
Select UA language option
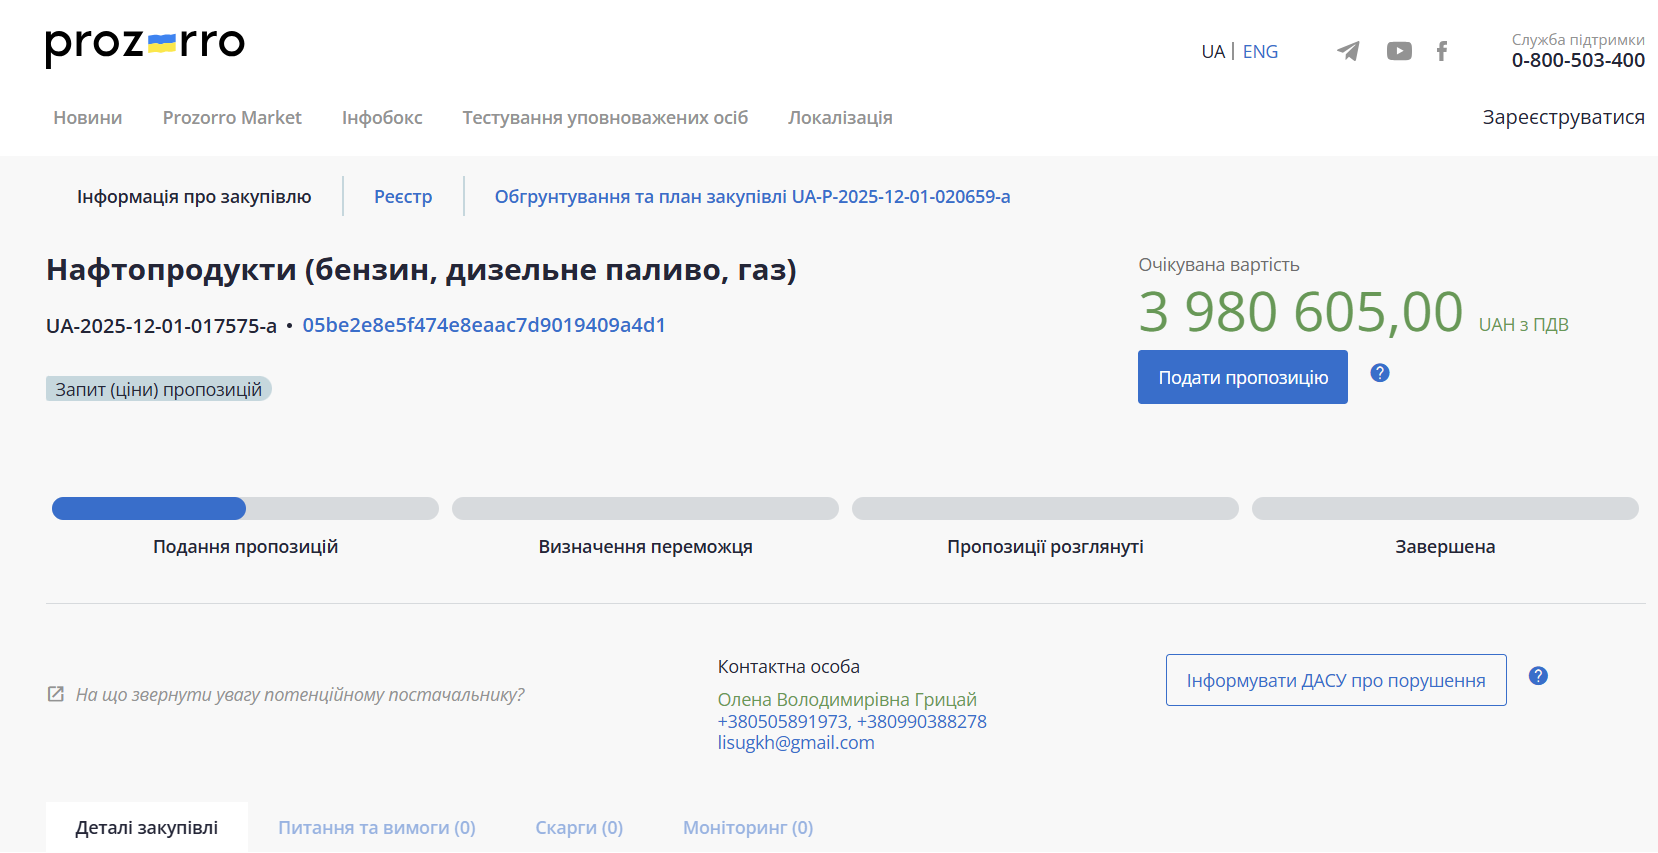coord(1212,52)
